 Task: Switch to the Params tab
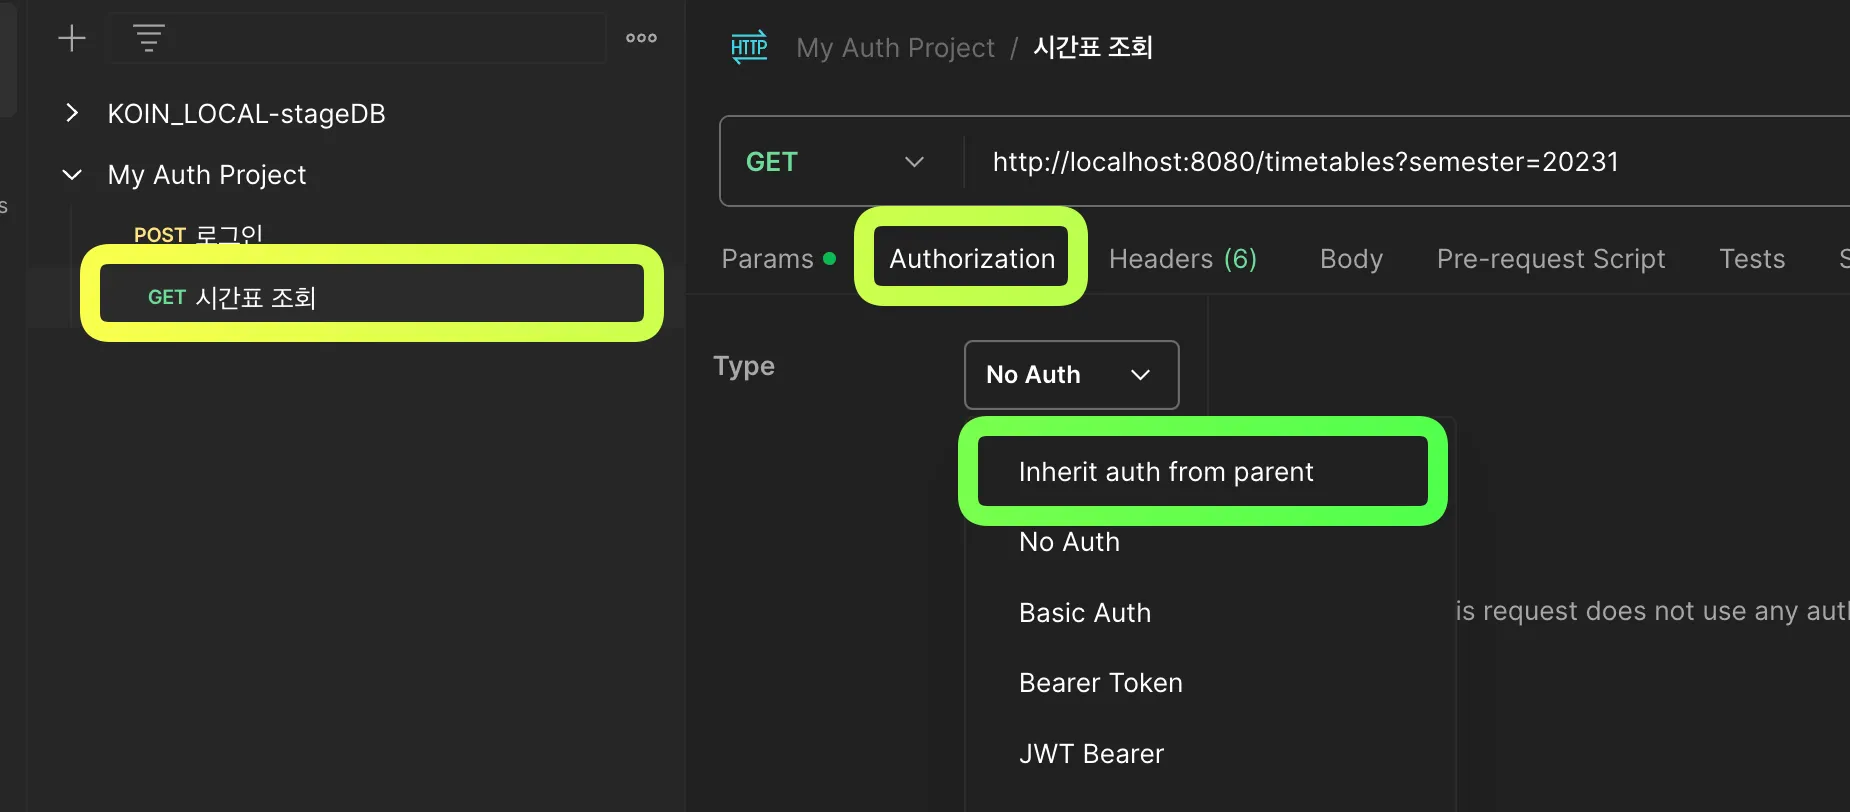click(767, 259)
